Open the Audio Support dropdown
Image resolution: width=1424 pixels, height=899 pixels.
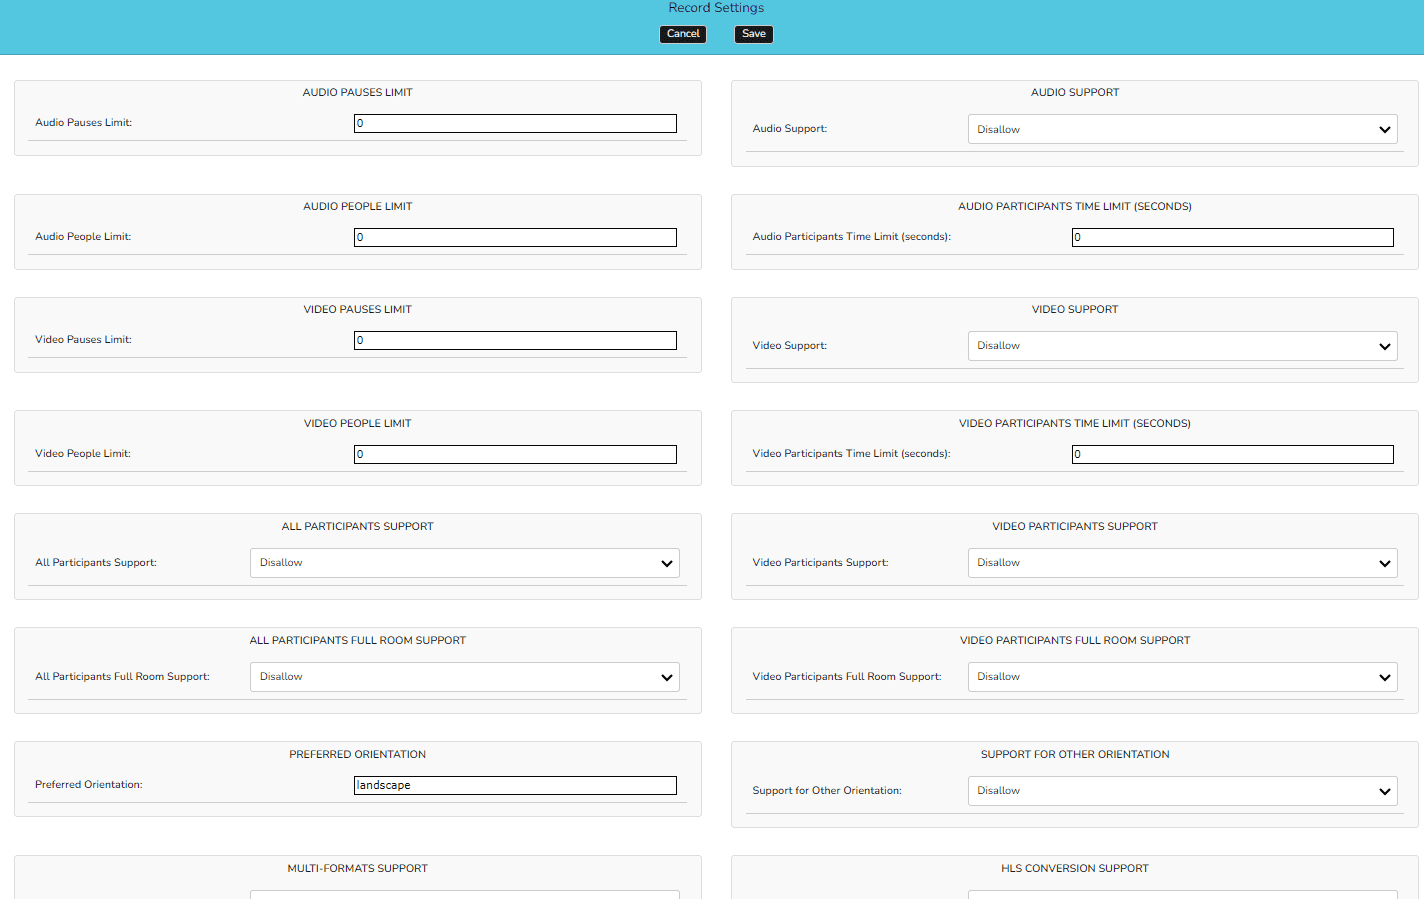coord(1182,129)
